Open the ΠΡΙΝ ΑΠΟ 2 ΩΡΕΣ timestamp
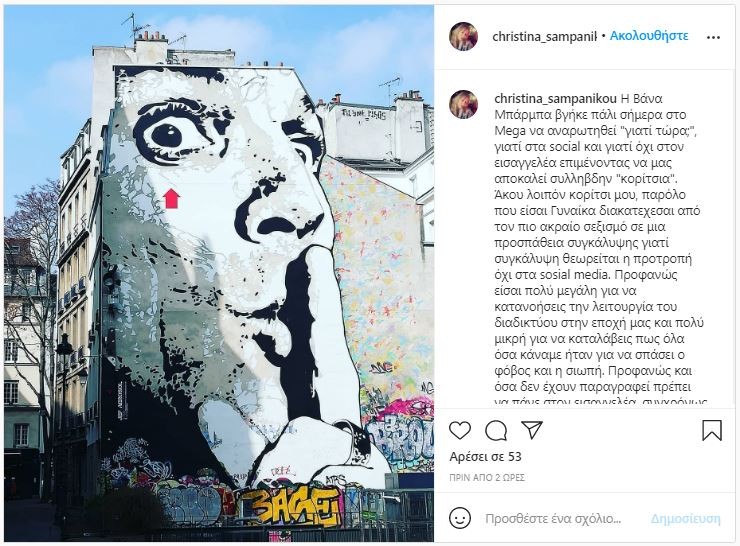 tap(487, 478)
